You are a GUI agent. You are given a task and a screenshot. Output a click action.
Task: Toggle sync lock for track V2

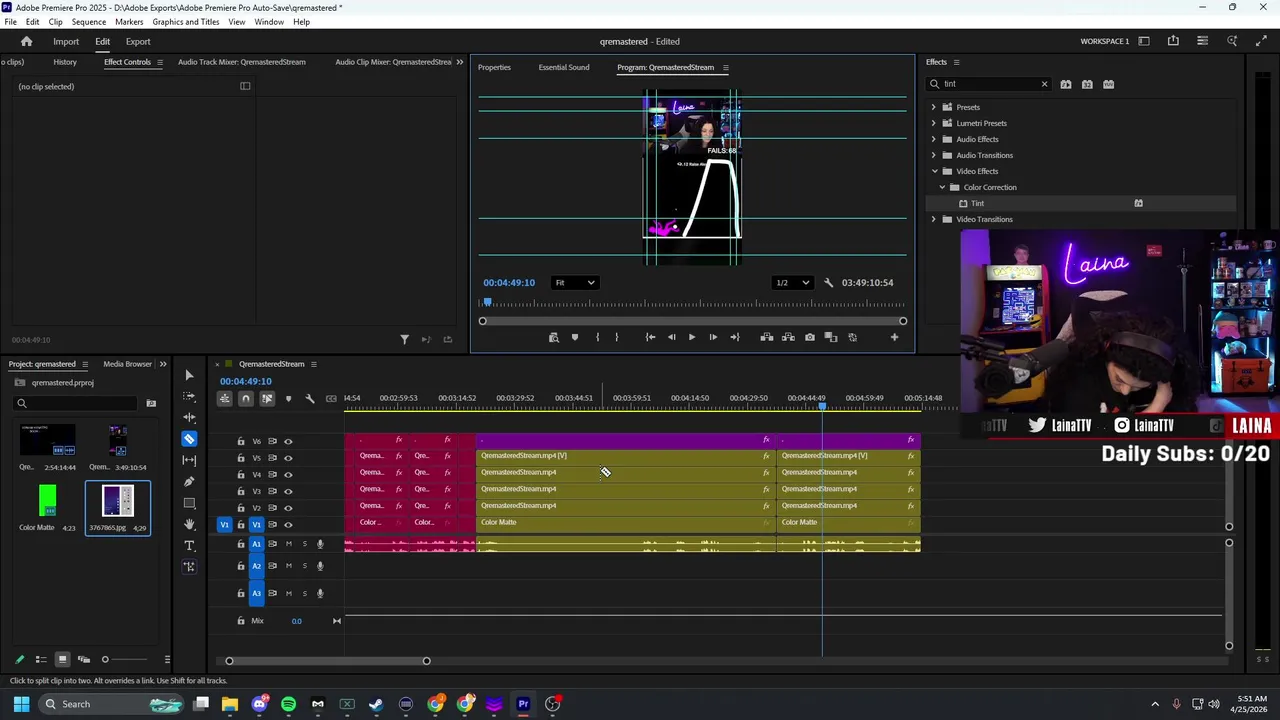[272, 508]
